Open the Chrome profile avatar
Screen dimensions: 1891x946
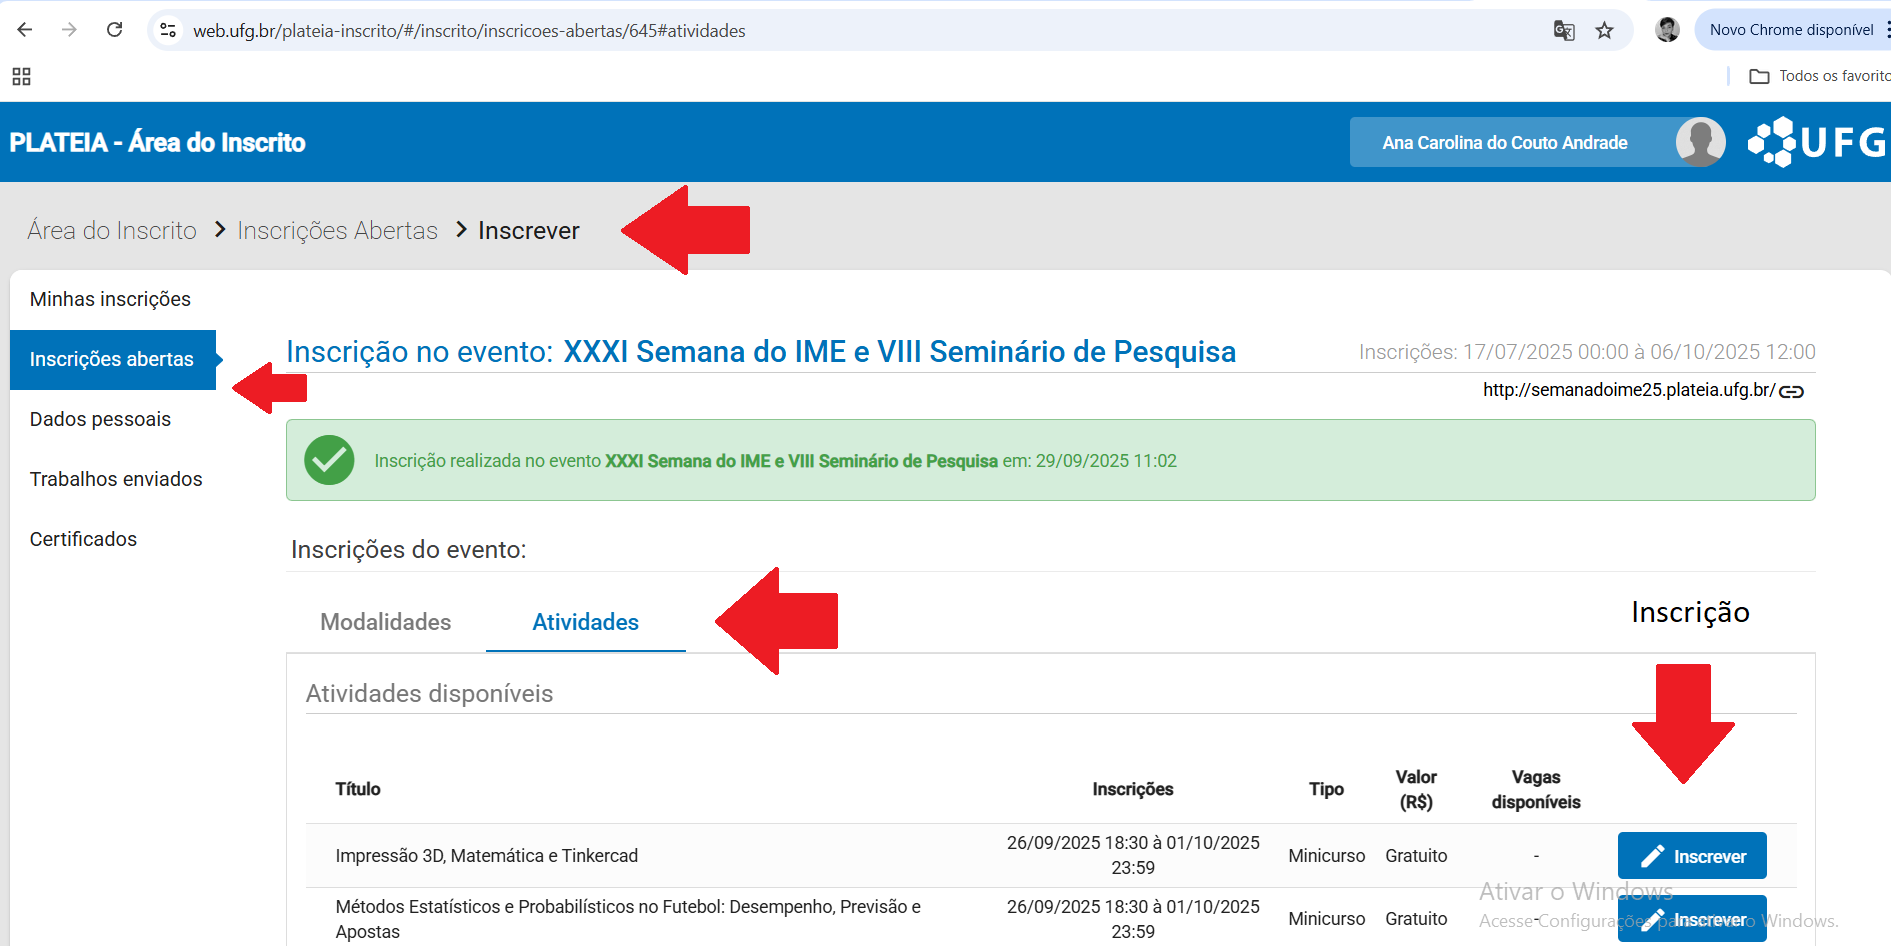point(1667,30)
